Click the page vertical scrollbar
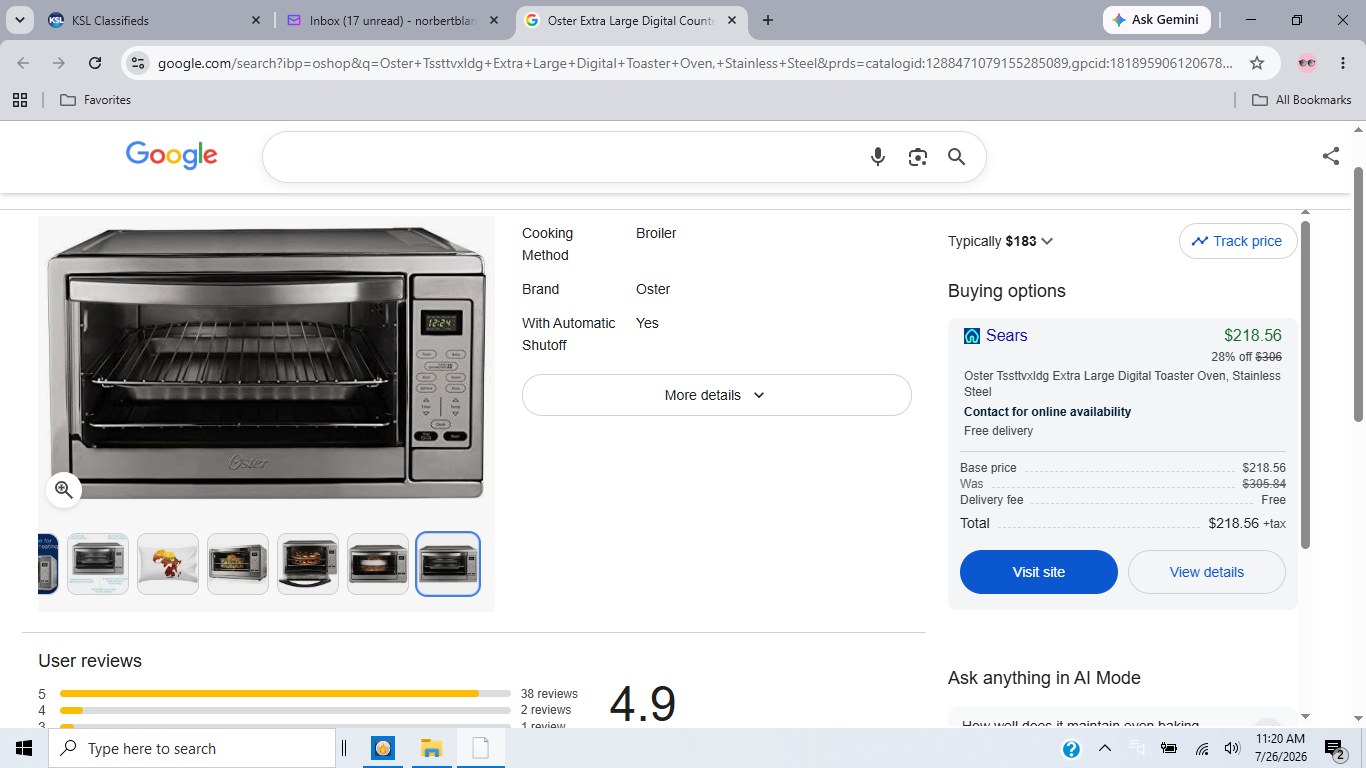Screen dimensions: 1366x768 pyautogui.click(x=1358, y=295)
